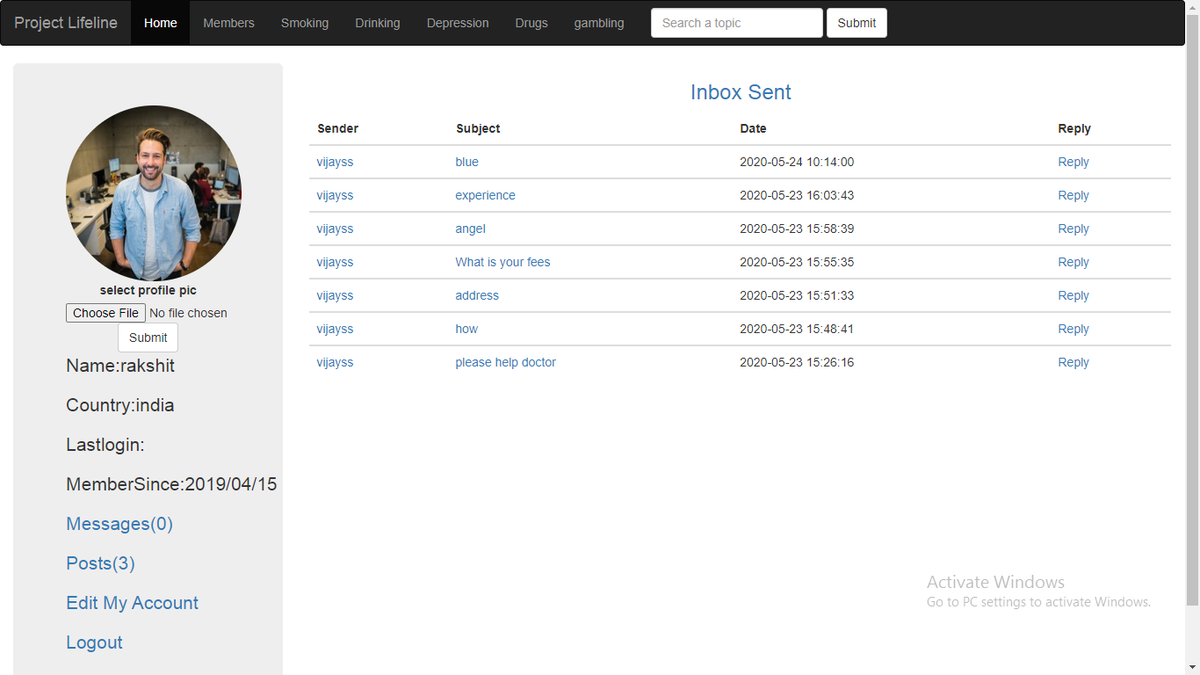Click sender vijayss in the 'experience' row
The width and height of the screenshot is (1200, 675).
coord(335,196)
